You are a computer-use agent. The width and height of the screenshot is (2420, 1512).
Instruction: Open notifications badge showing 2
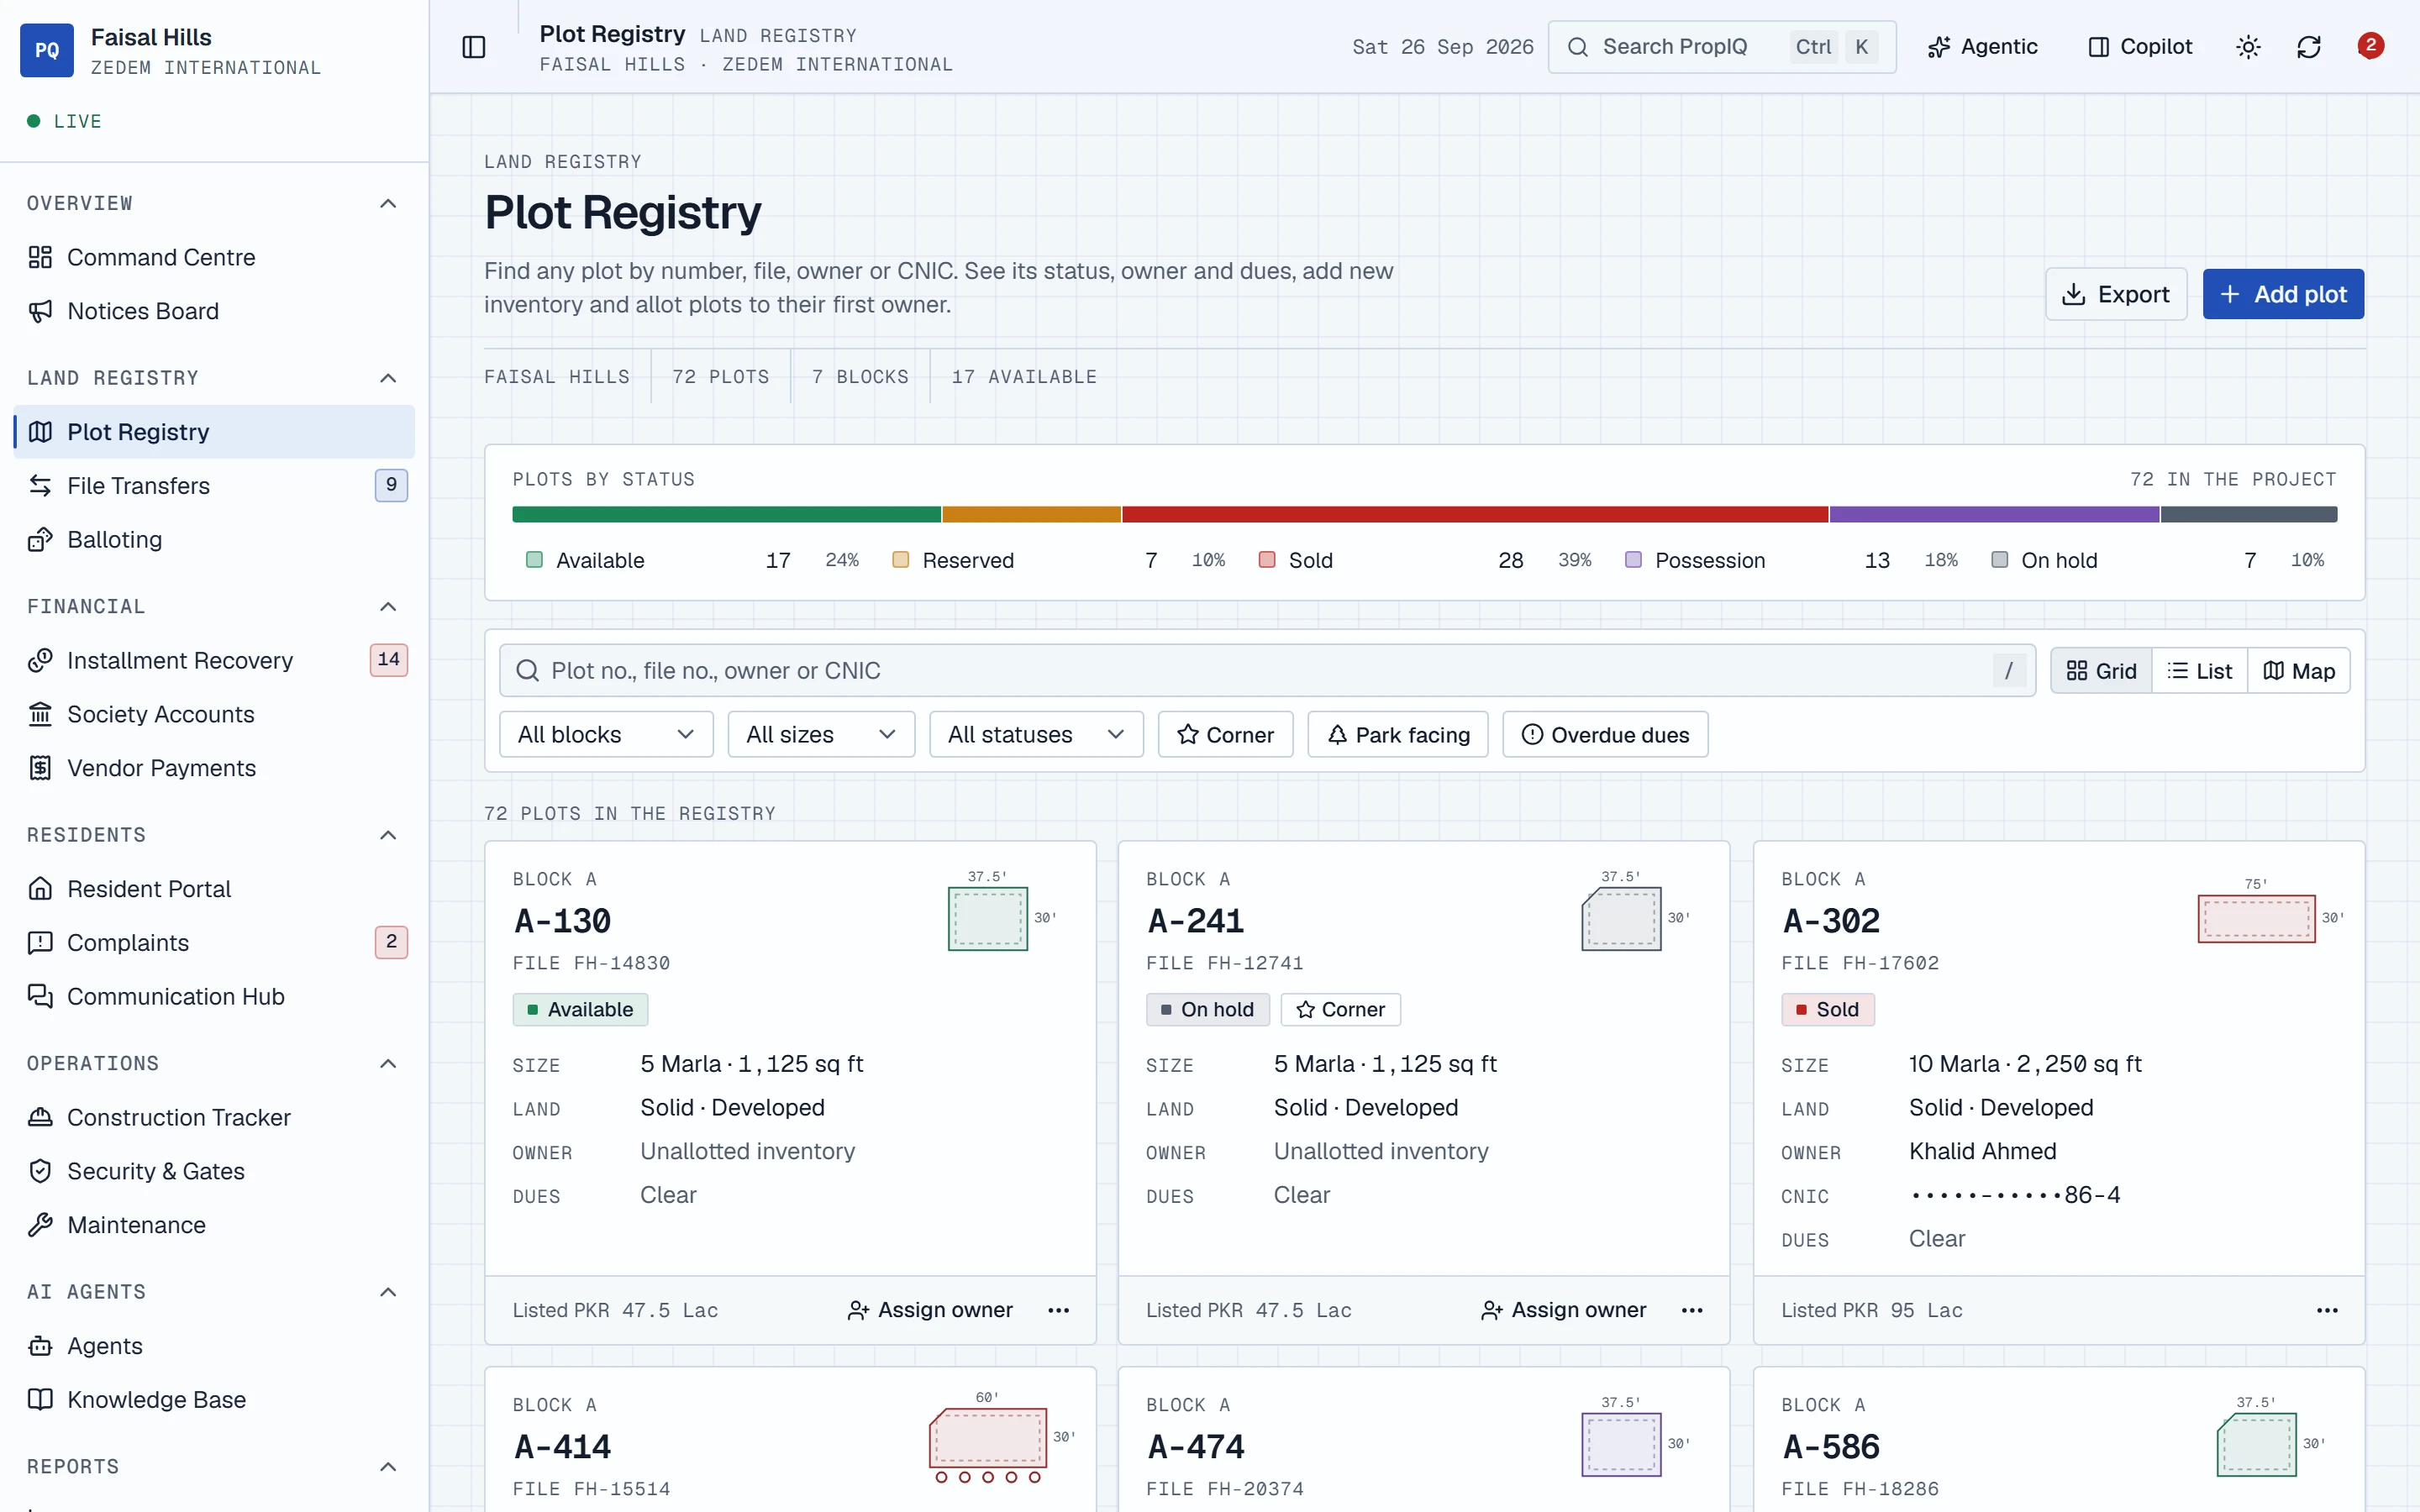pyautogui.click(x=2370, y=46)
